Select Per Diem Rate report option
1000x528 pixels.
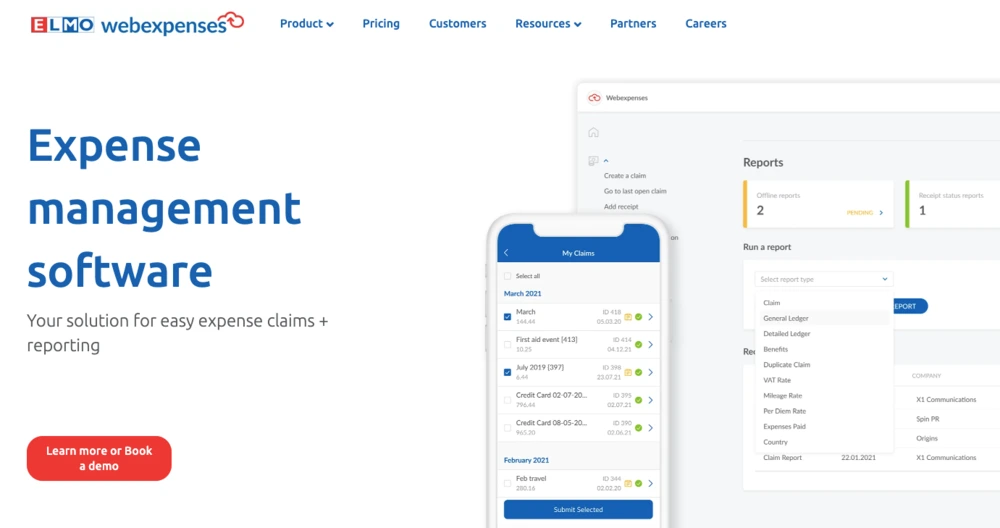pos(784,411)
